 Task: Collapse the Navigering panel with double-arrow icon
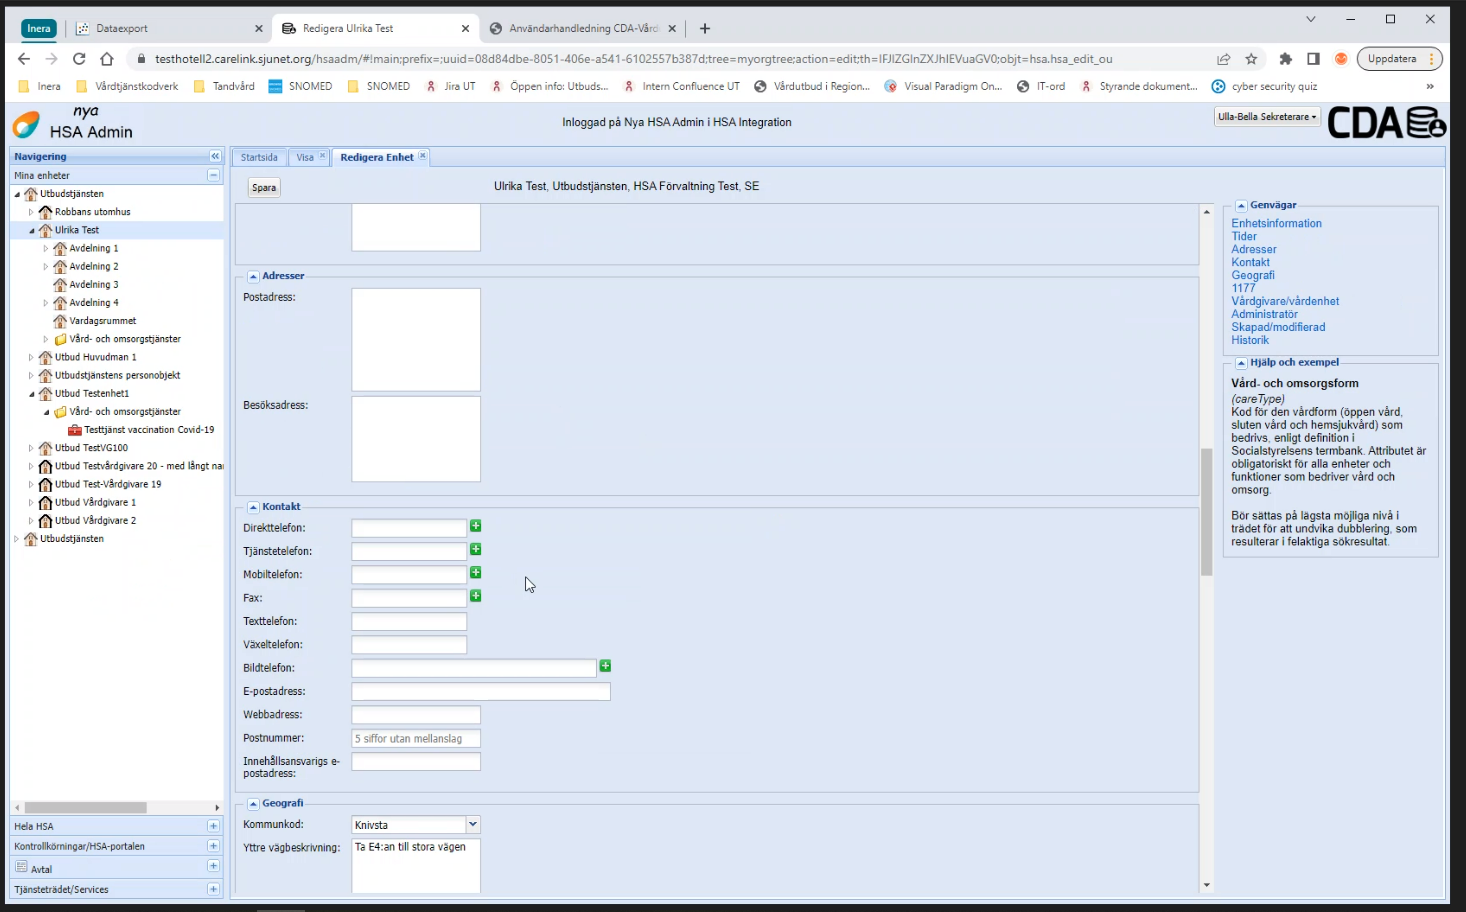(x=215, y=157)
